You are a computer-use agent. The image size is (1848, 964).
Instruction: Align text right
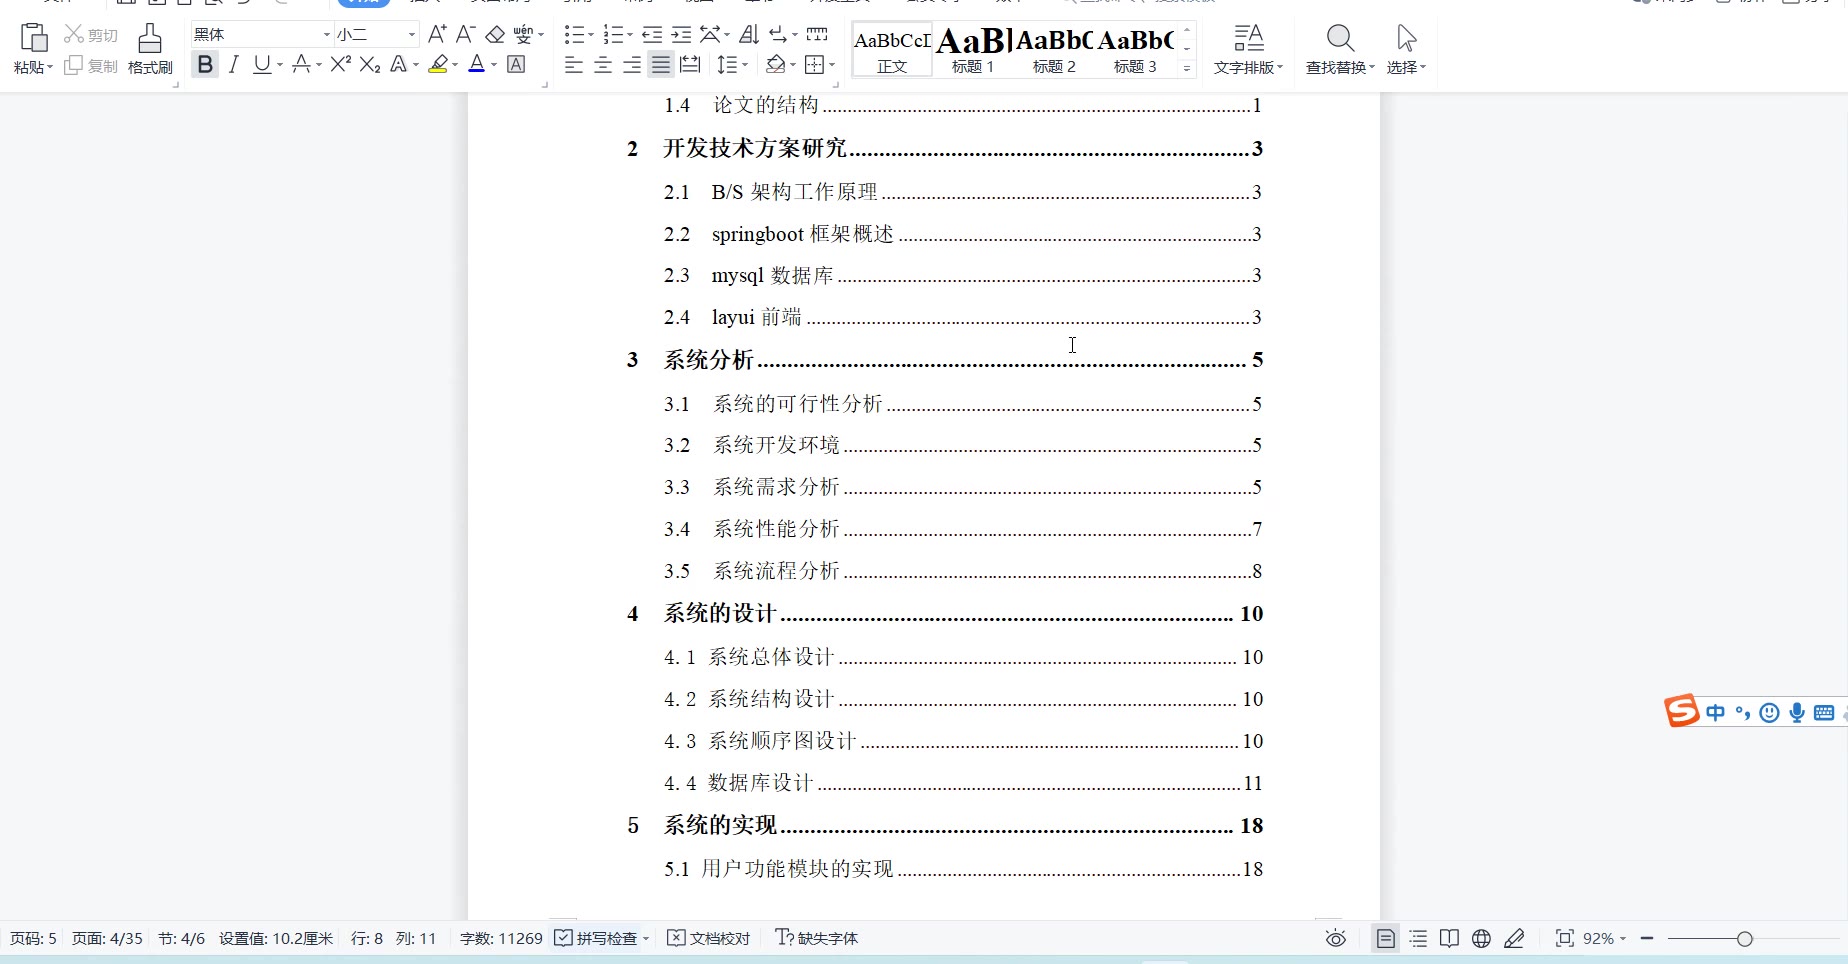(632, 65)
